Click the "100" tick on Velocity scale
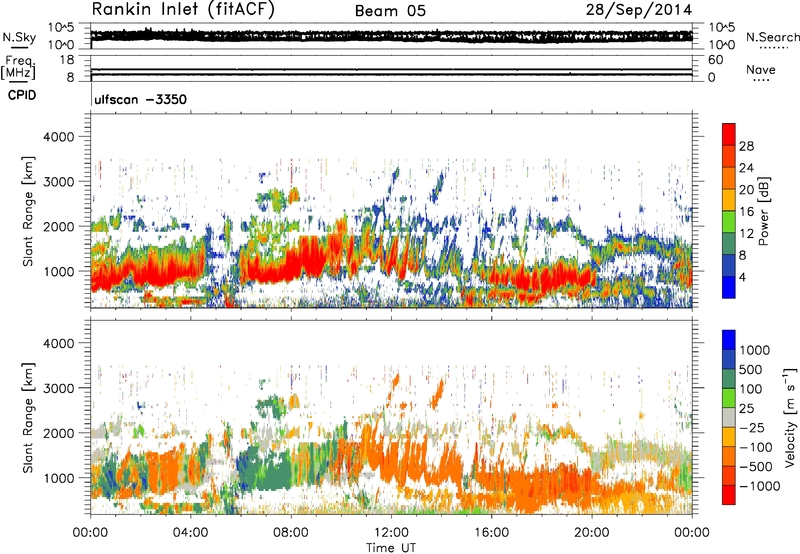Screen dimensions: 800x554 click(x=751, y=389)
